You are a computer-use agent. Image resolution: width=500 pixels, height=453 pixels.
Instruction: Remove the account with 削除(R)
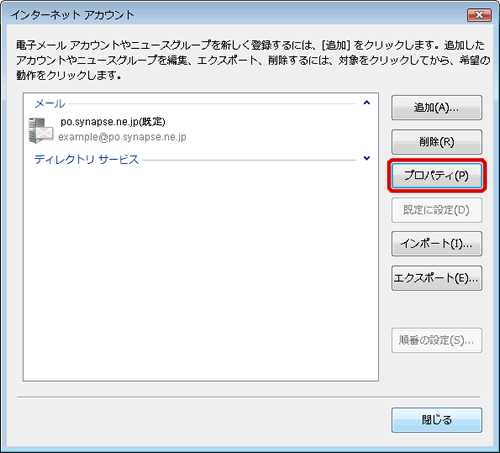coord(437,142)
